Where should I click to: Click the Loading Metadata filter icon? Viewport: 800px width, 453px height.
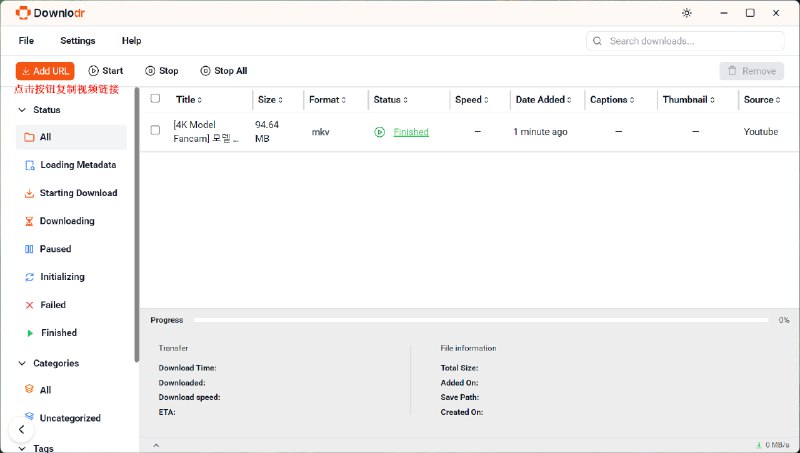coord(30,165)
